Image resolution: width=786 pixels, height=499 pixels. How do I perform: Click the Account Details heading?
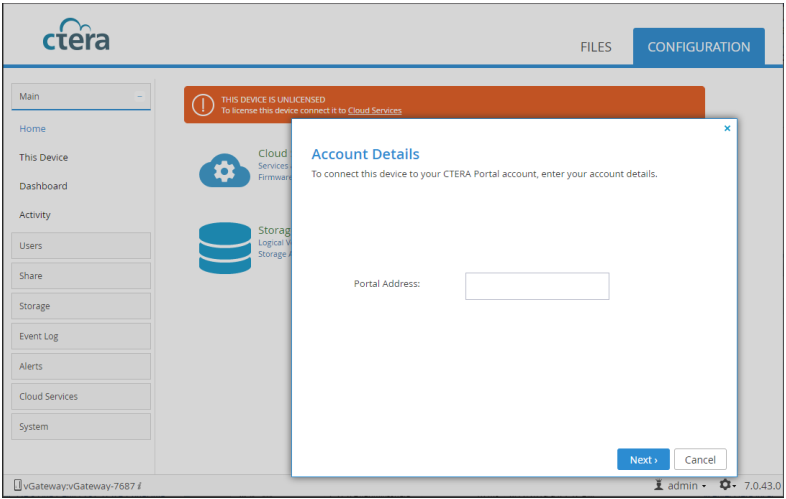coord(365,154)
